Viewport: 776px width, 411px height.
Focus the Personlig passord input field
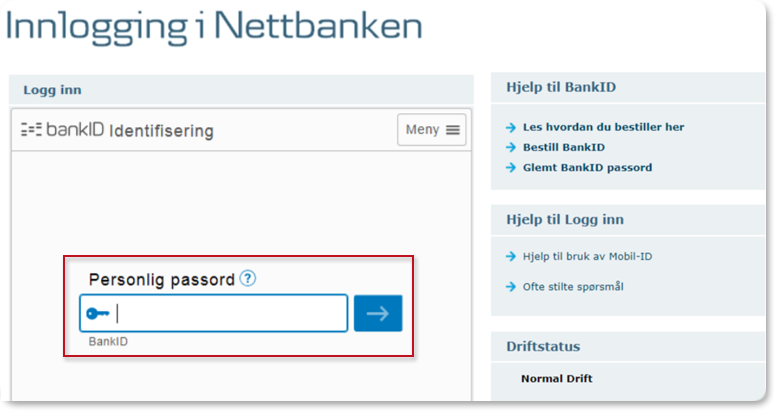point(228,313)
